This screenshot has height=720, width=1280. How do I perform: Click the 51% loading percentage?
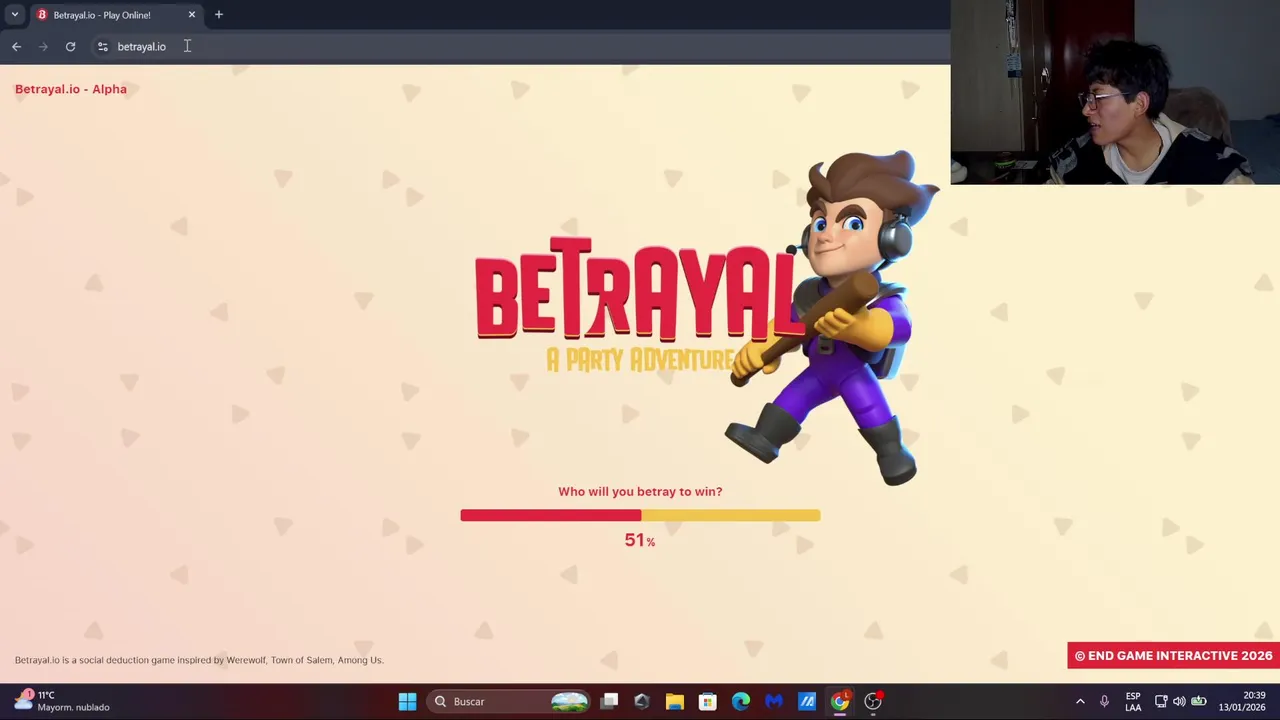pyautogui.click(x=640, y=540)
